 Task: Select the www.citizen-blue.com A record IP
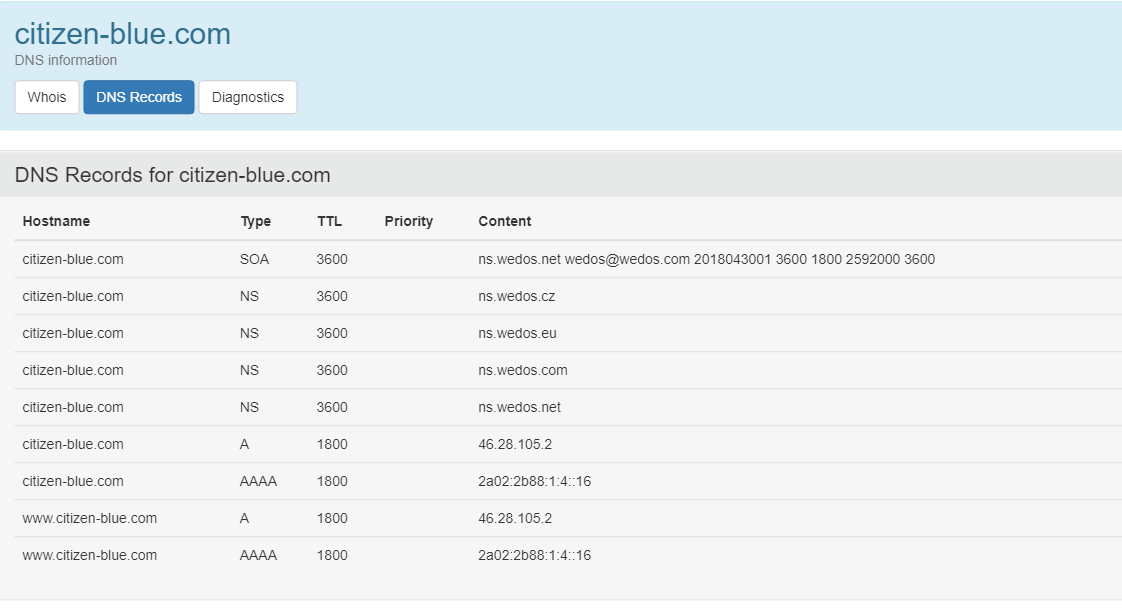515,519
